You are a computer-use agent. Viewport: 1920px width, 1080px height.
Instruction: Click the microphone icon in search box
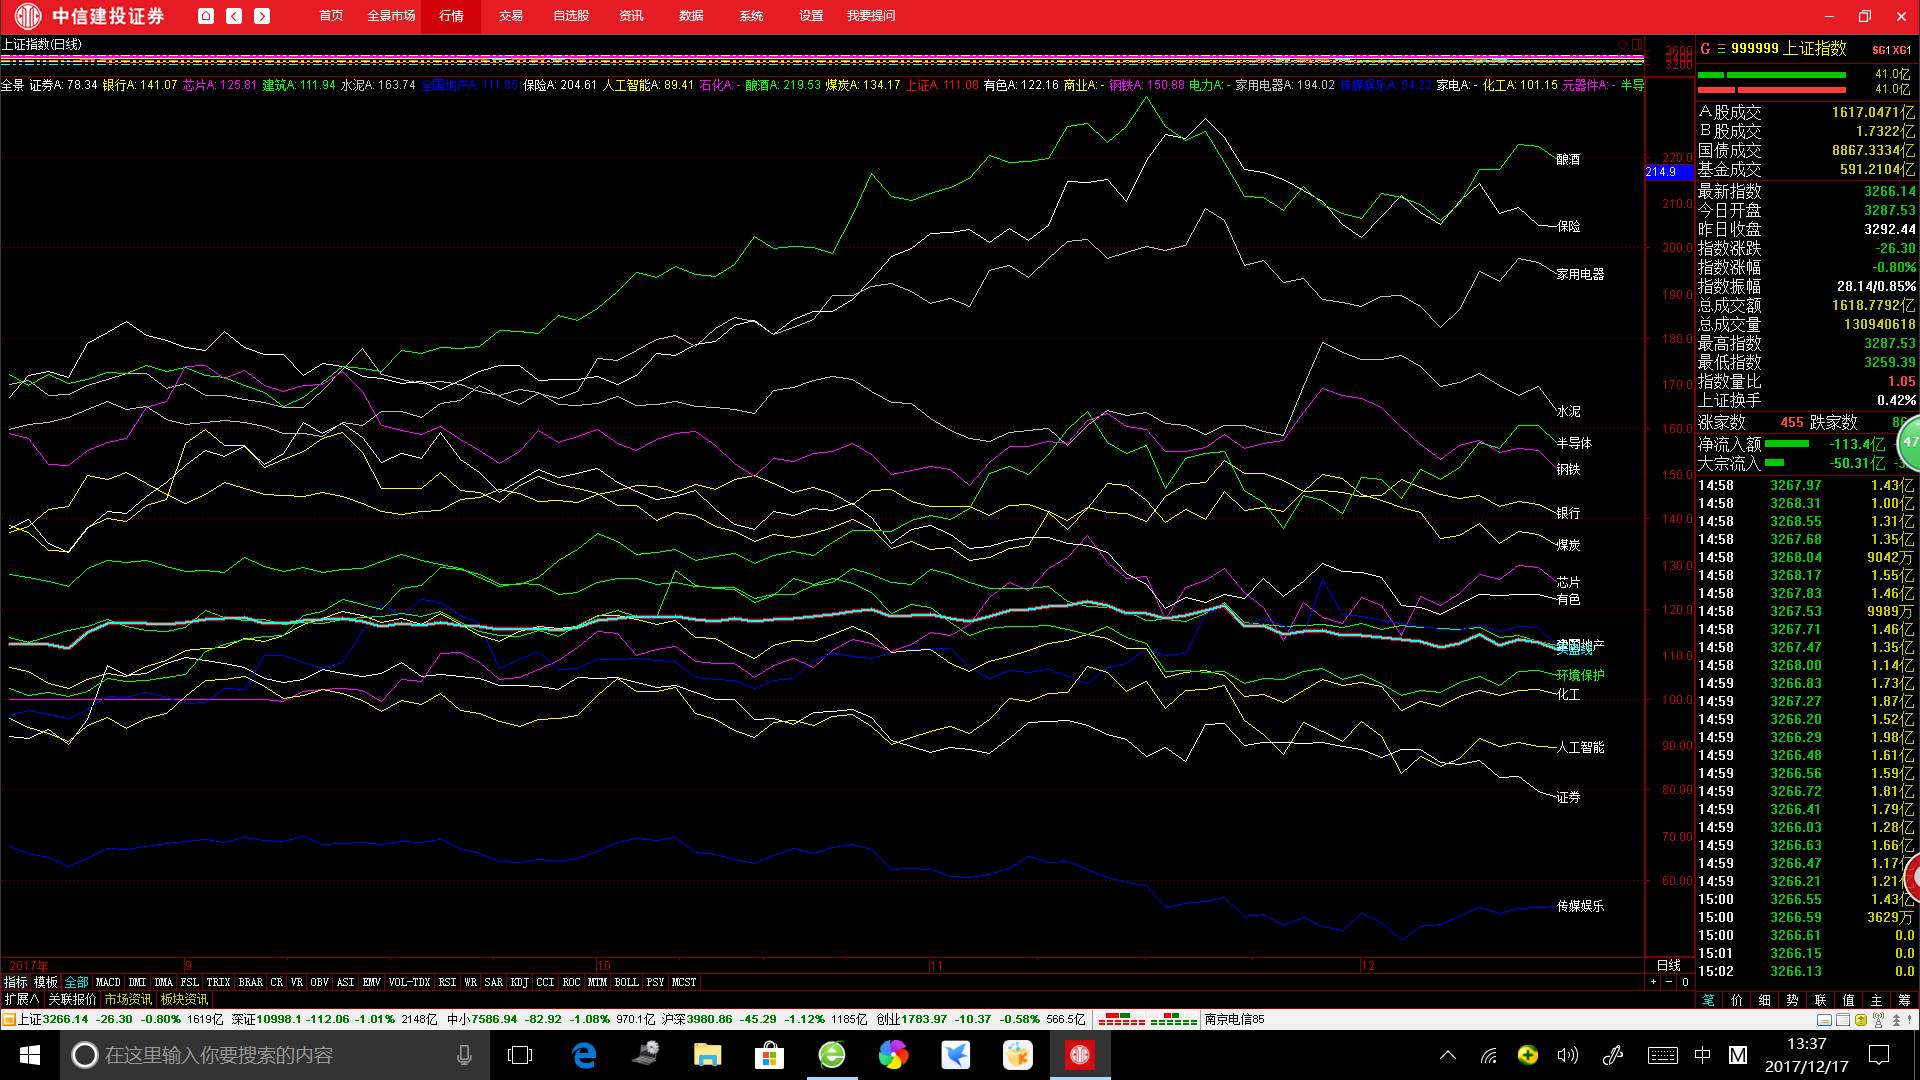(464, 1055)
